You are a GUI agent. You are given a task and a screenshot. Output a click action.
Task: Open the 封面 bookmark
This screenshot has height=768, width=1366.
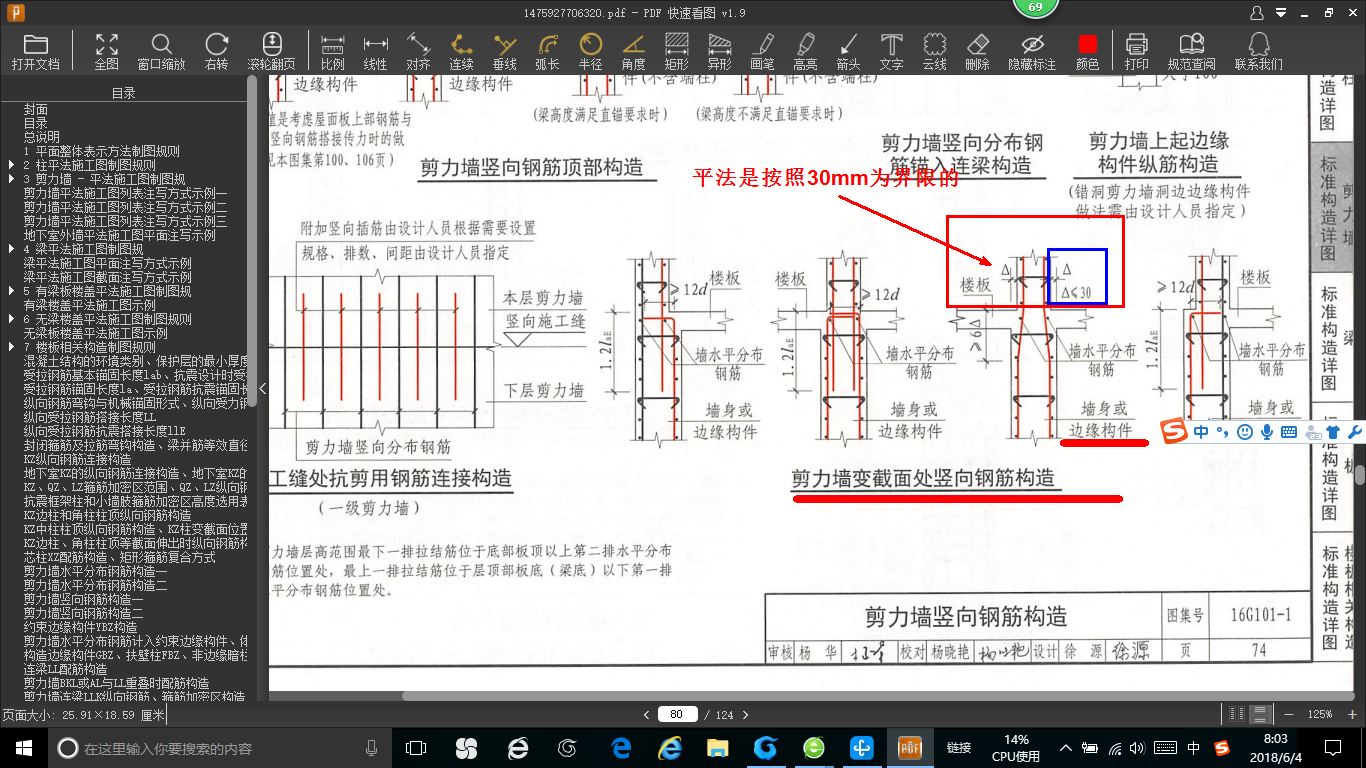click(36, 109)
